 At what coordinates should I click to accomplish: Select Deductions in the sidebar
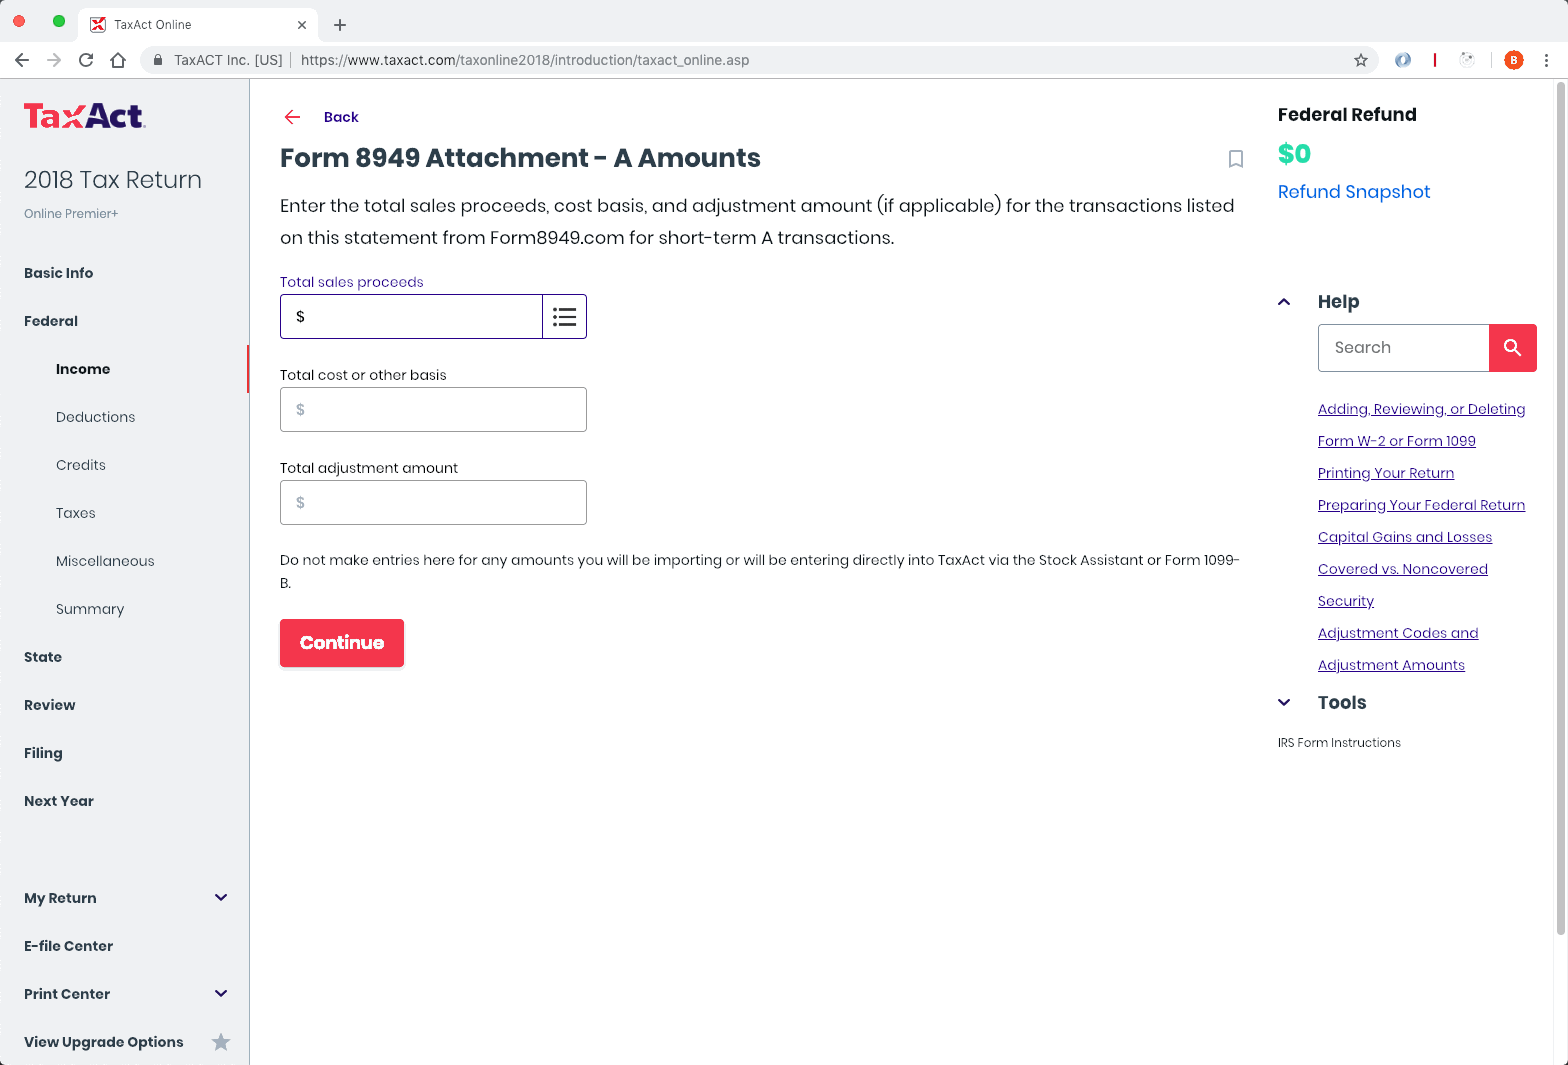tap(95, 417)
